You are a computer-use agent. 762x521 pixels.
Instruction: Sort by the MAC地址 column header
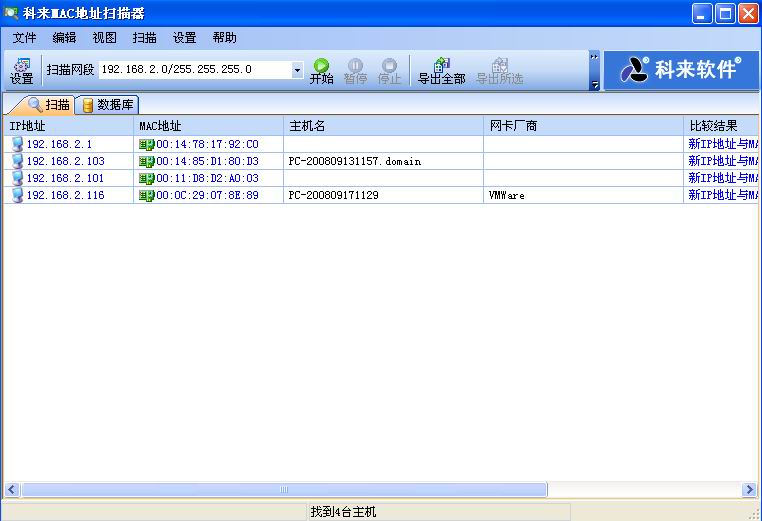208,126
